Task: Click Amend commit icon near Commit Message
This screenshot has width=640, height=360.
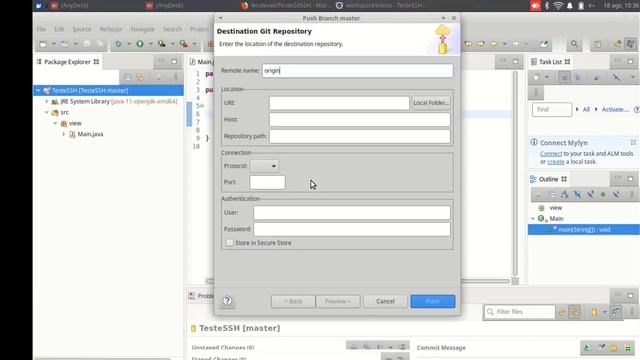Action: (x=587, y=348)
